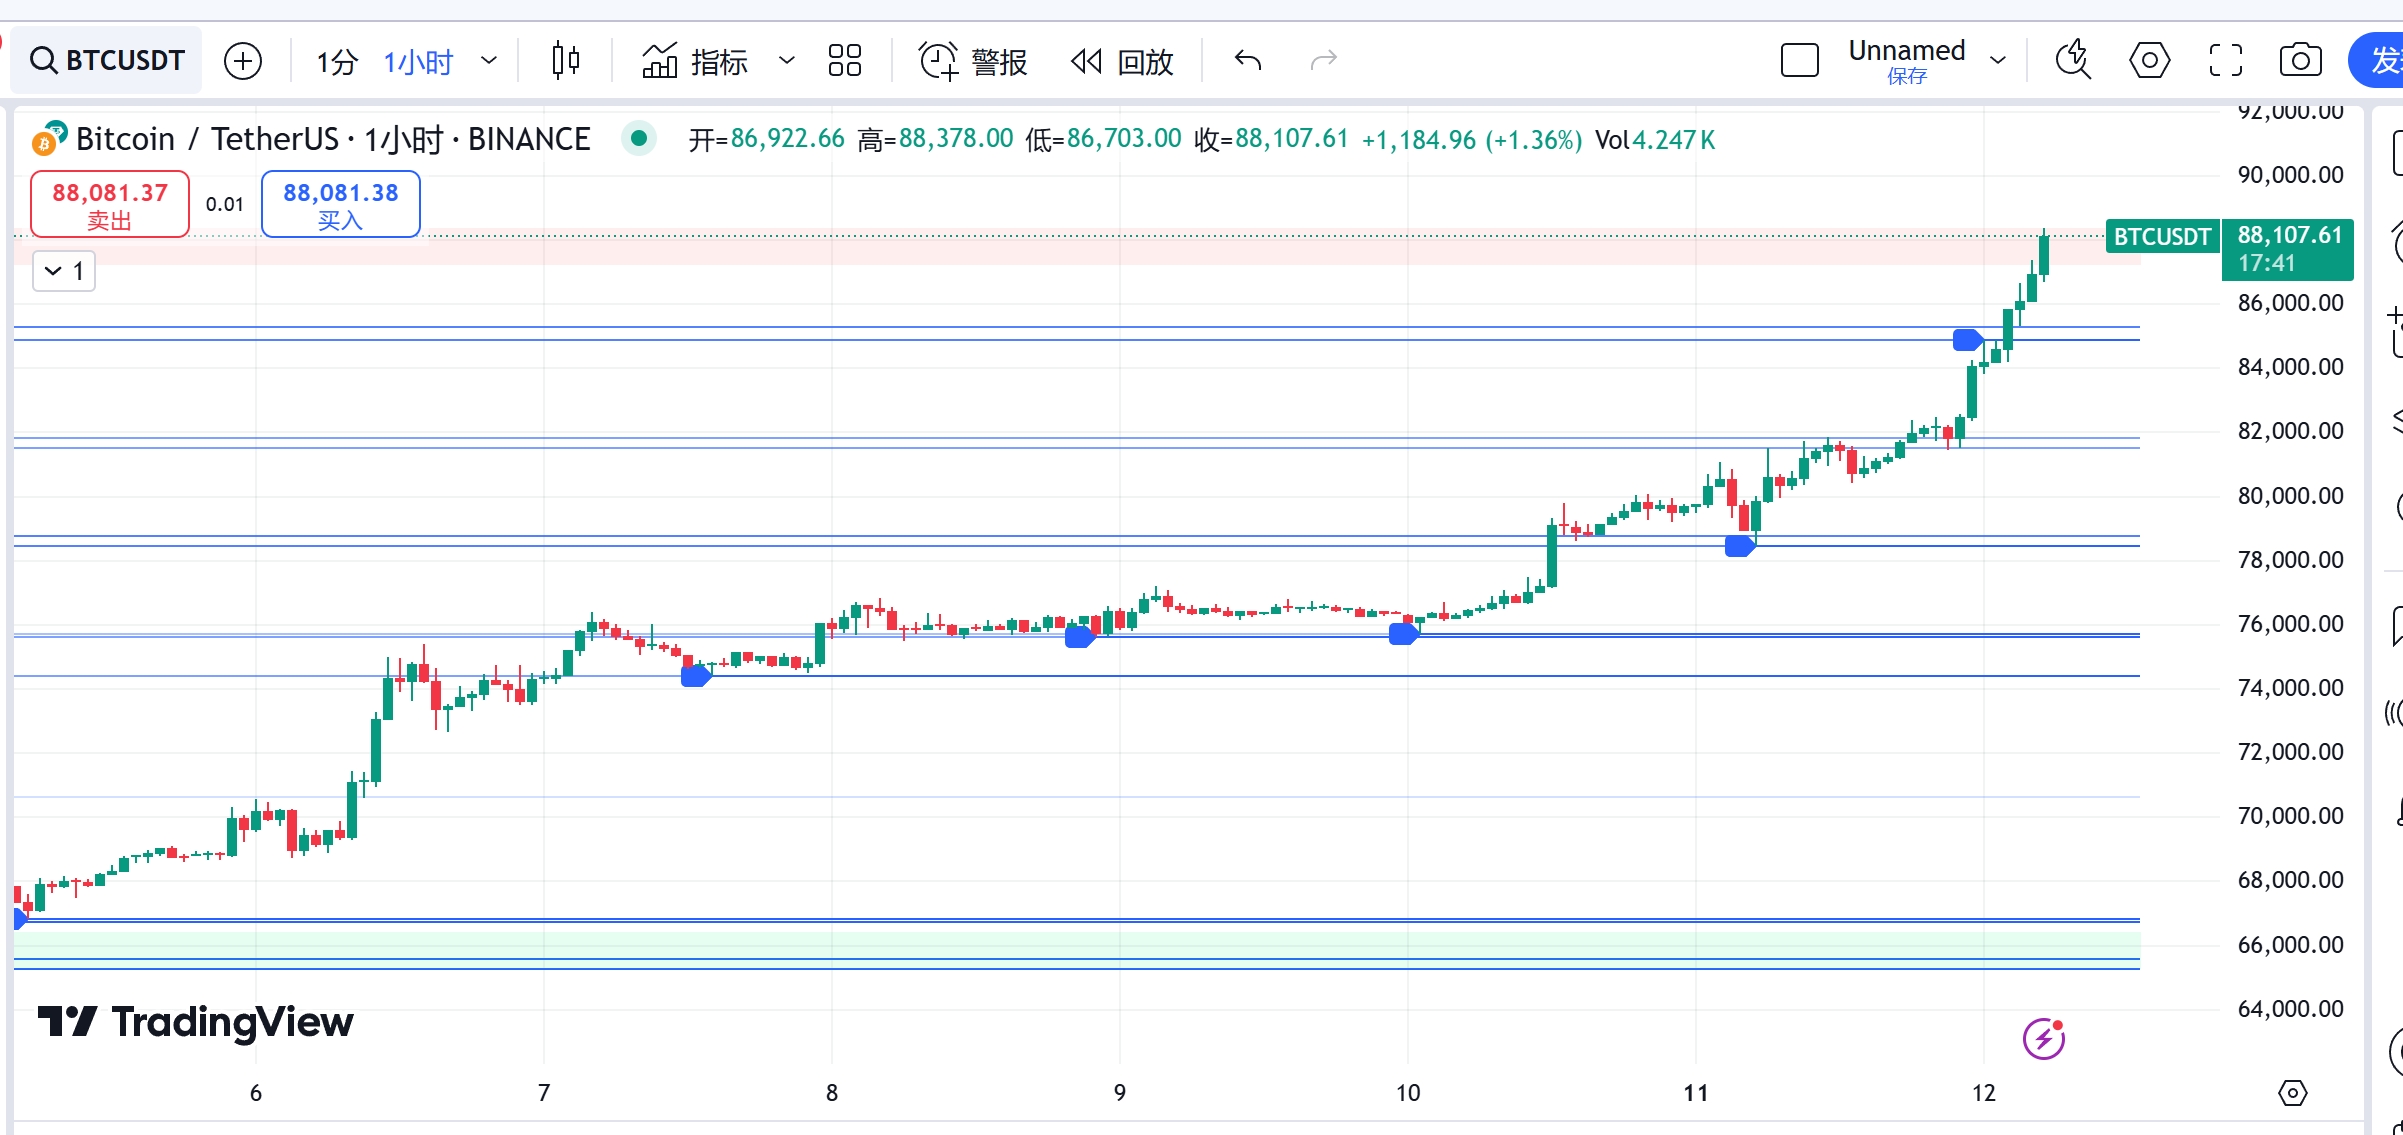Click the blue 买入 buy price button
Image resolution: width=2403 pixels, height=1135 pixels.
pos(341,204)
